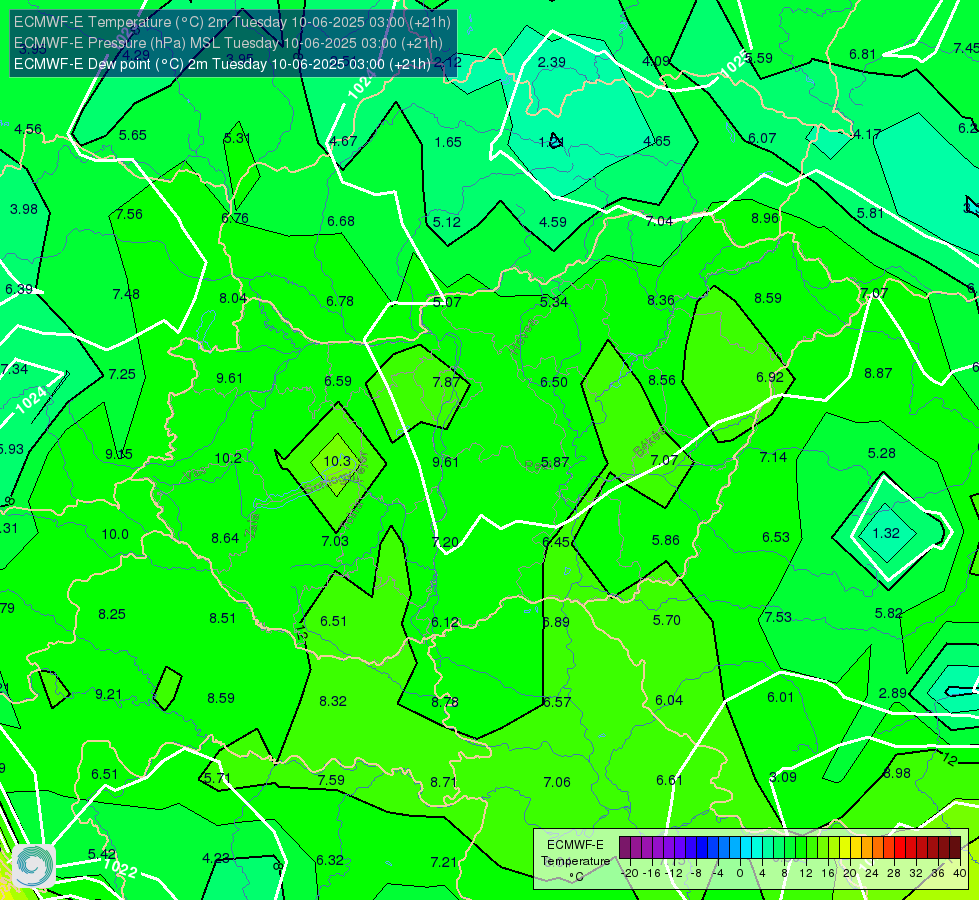Click the cyan 0° legend swatch
Viewport: 979px width, 900px height.
(745, 848)
